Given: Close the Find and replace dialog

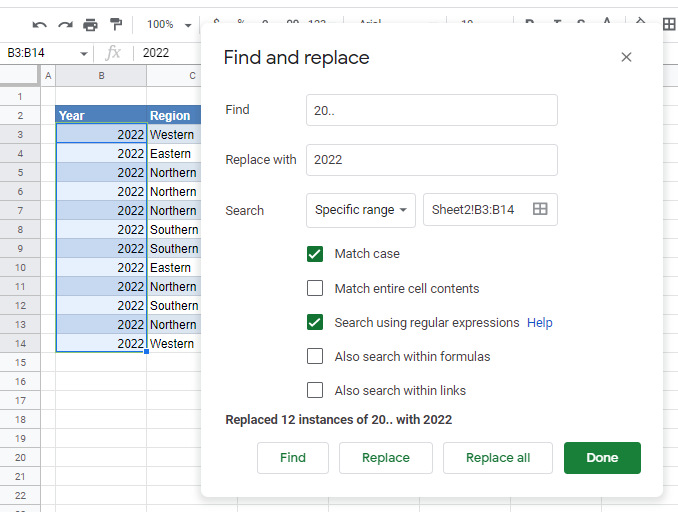Looking at the screenshot, I should click(x=626, y=58).
